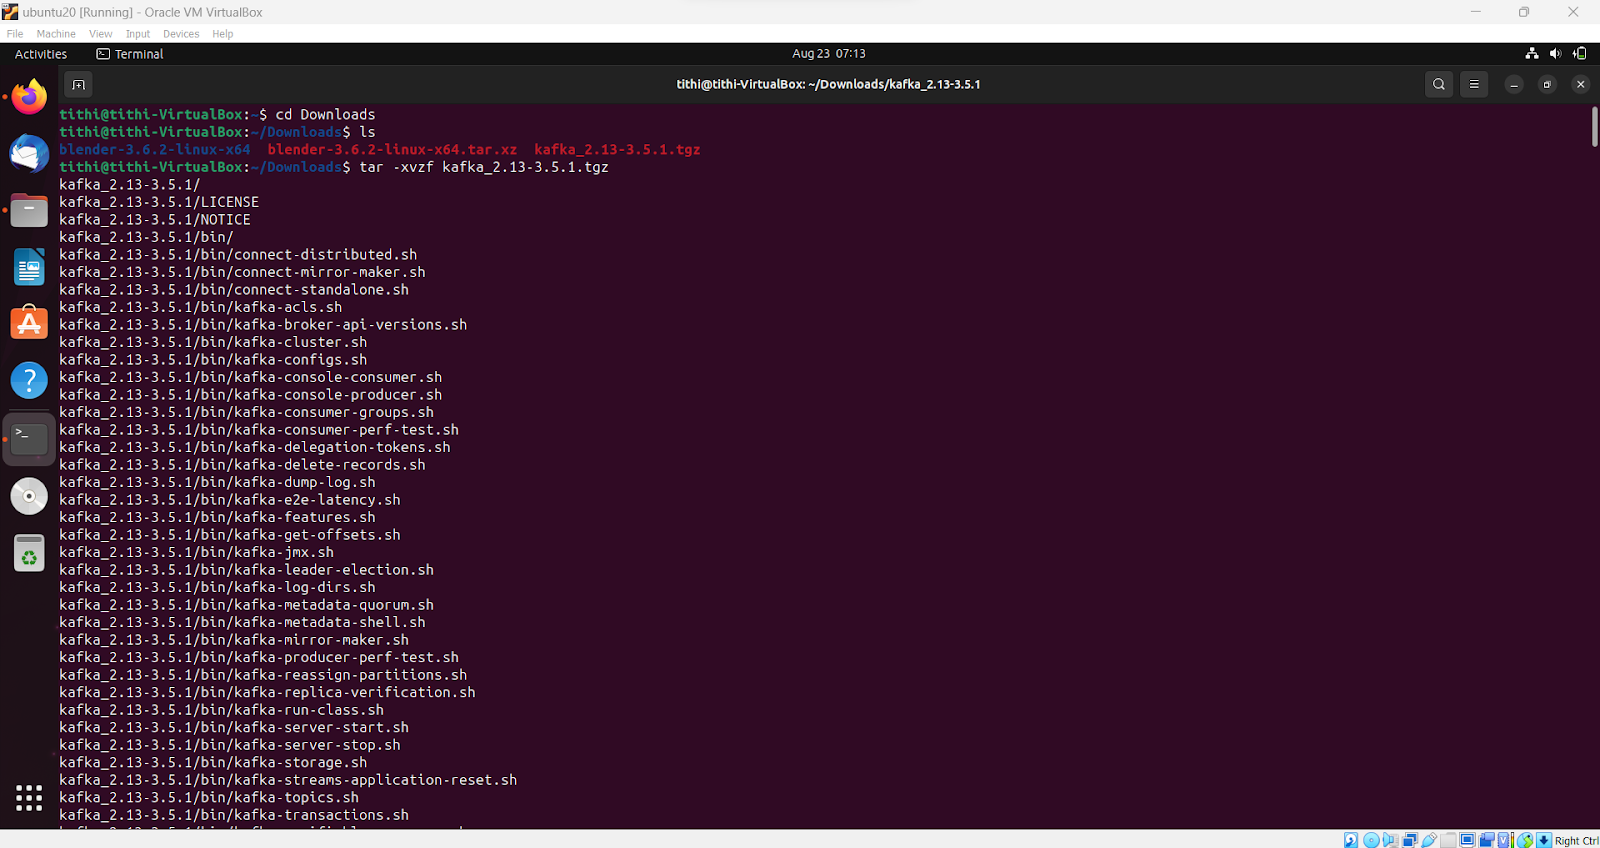This screenshot has height=848, width=1600.
Task: Open the VirtualBox Machine menu
Action: (x=56, y=34)
